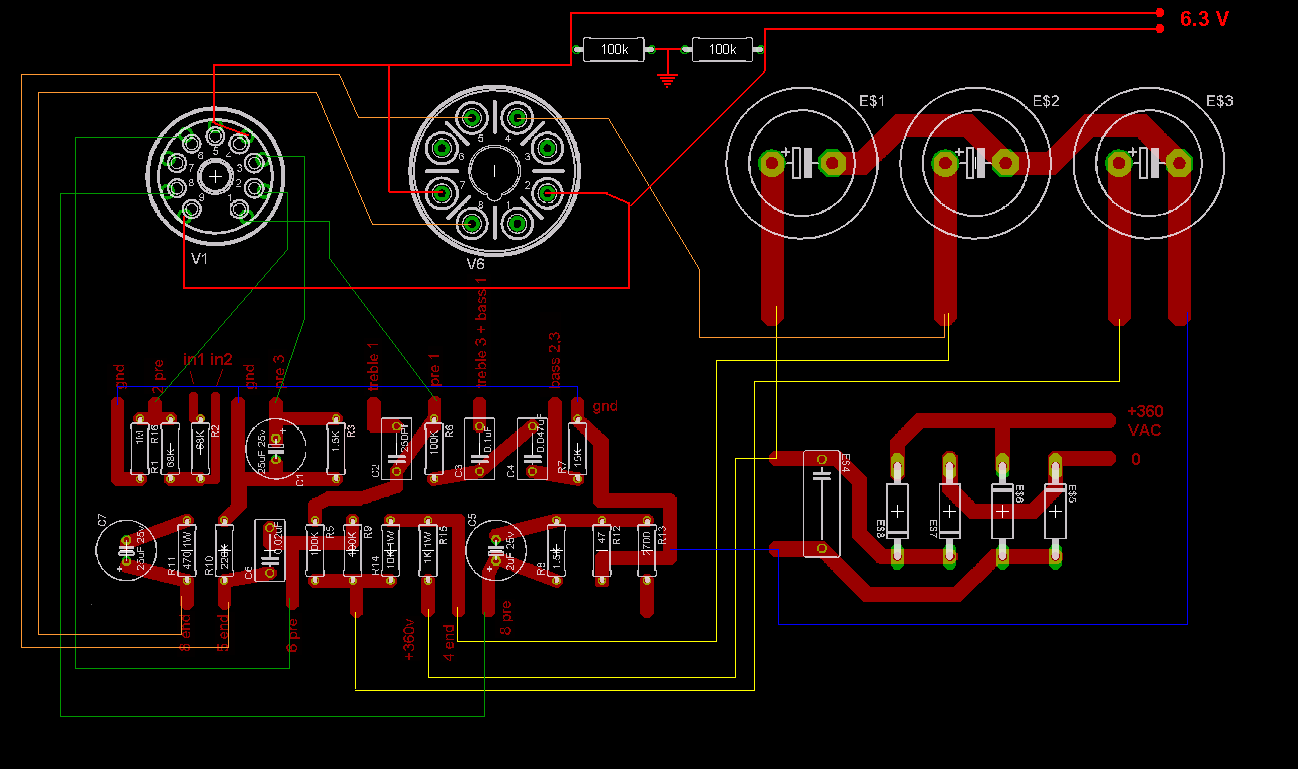Click the 6.3 V label
This screenshot has height=769, width=1298.
tap(1204, 19)
